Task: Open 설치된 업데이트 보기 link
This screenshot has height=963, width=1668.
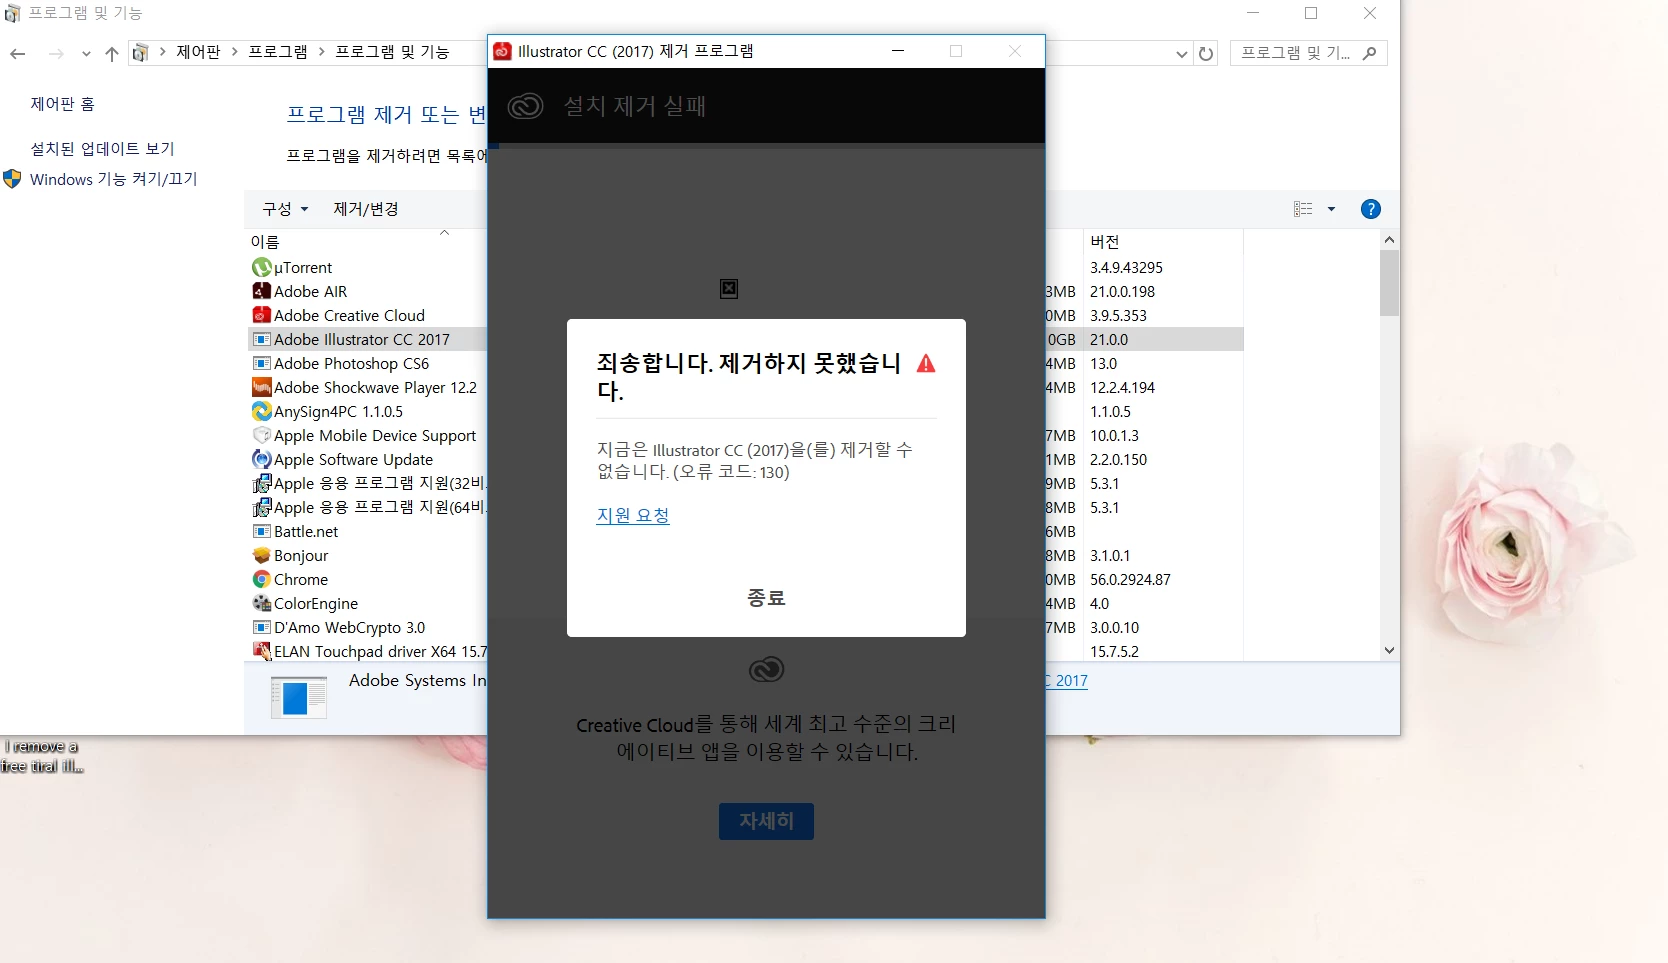Action: [102, 149]
